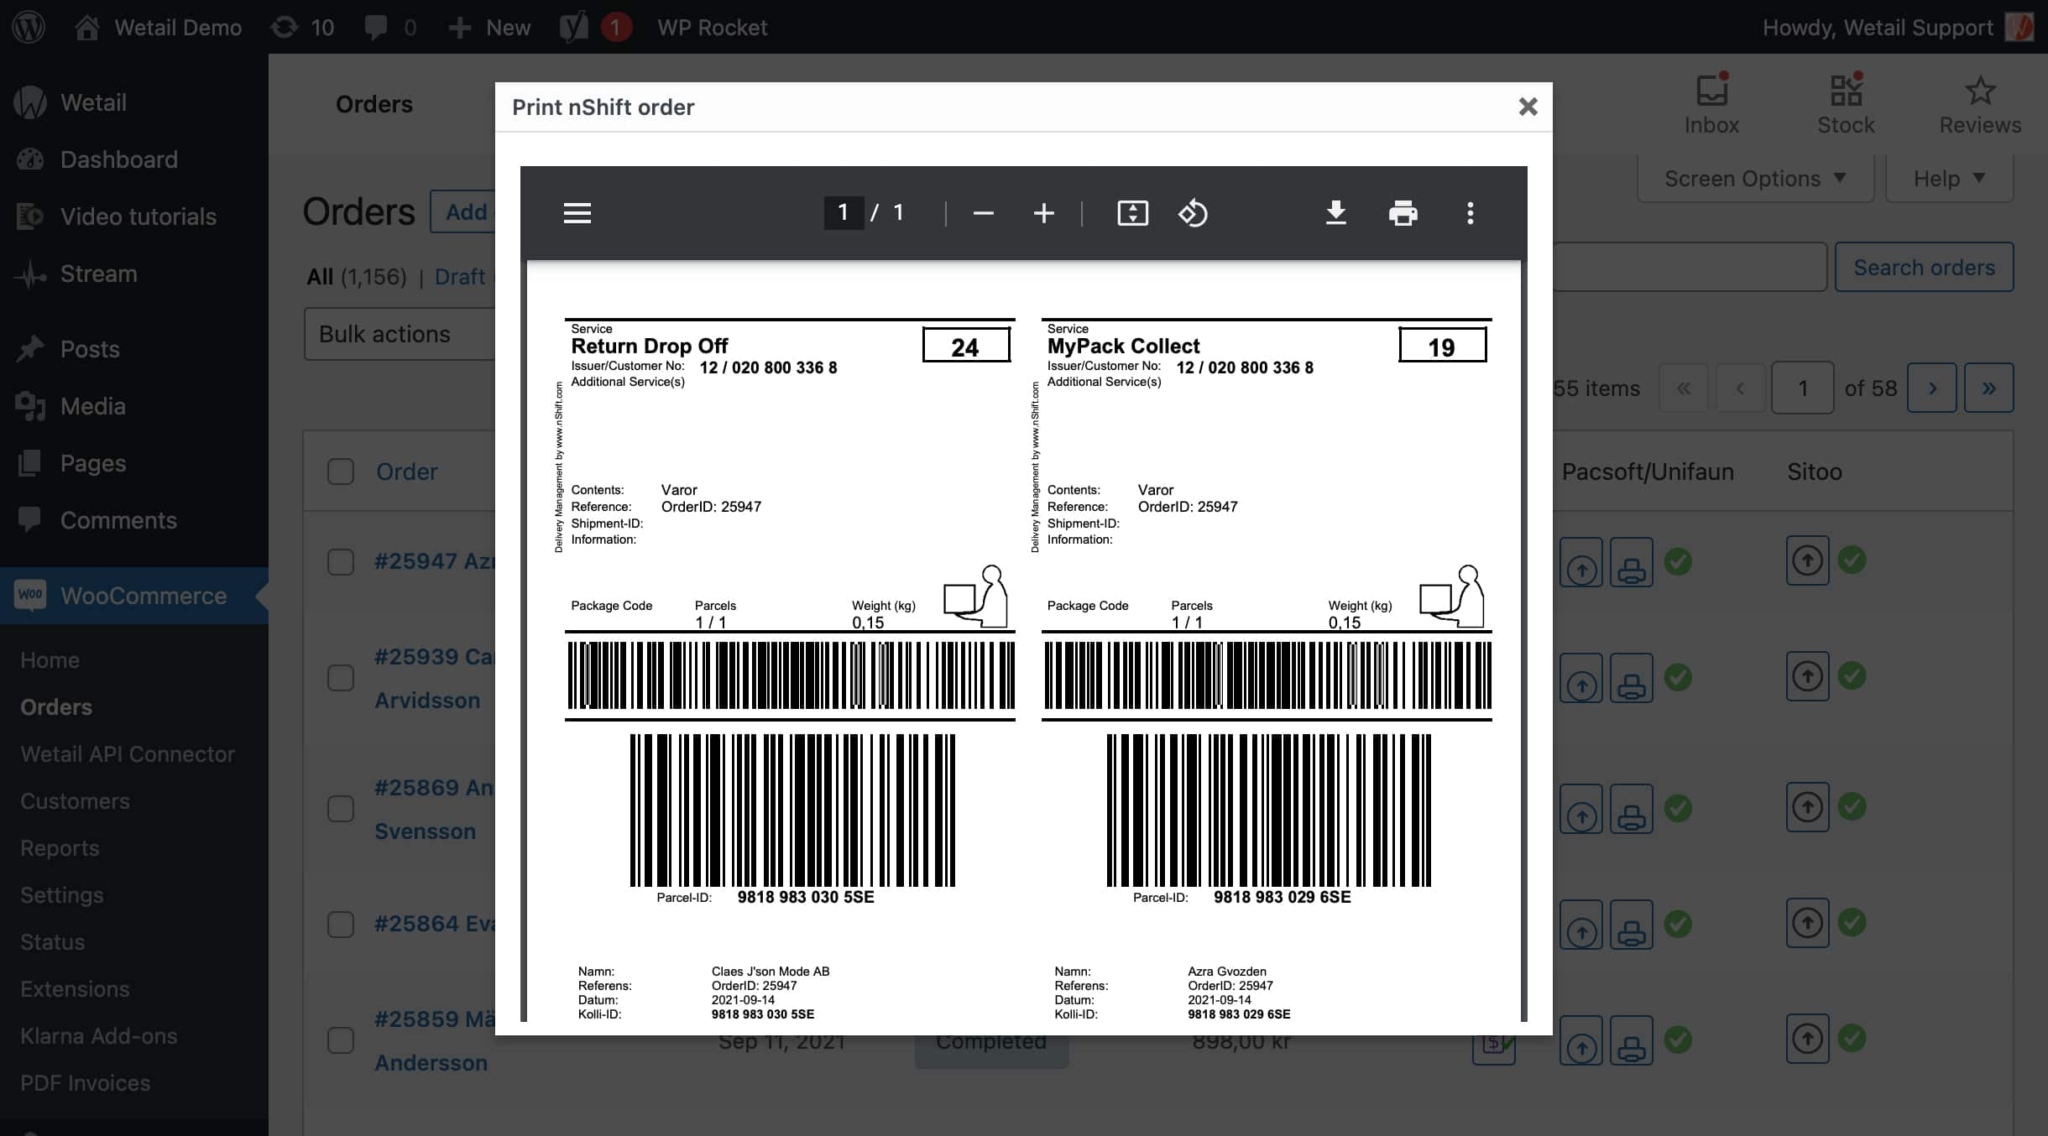Open PDF viewer more options menu
This screenshot has width=2048, height=1136.
[1469, 213]
